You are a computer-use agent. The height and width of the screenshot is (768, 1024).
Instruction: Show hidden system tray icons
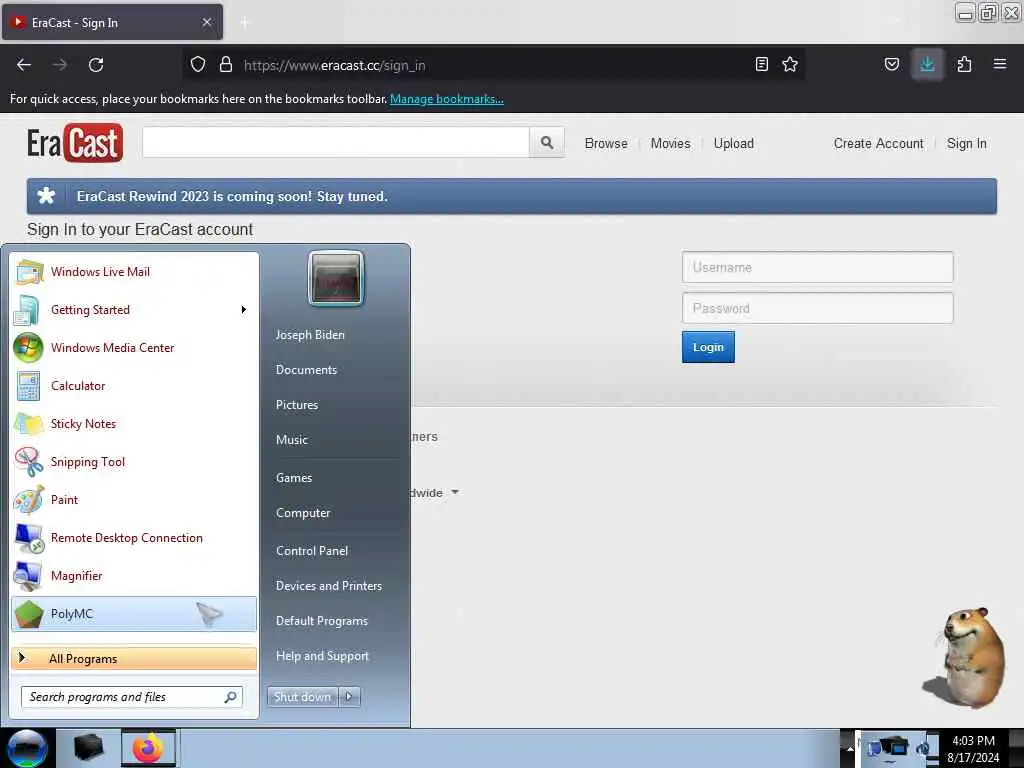[x=850, y=748]
